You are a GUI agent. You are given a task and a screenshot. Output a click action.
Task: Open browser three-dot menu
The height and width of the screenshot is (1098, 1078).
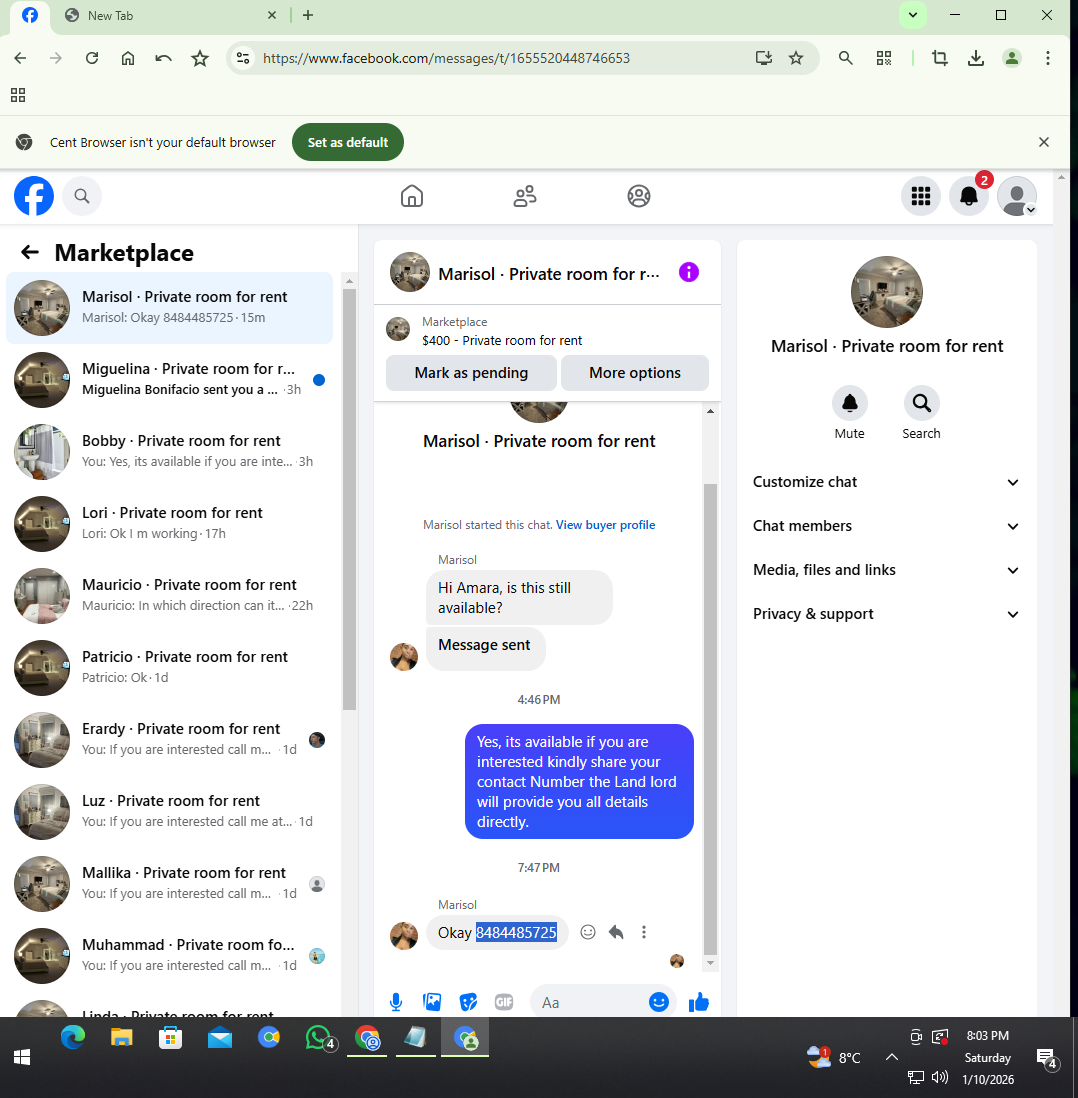point(1047,58)
